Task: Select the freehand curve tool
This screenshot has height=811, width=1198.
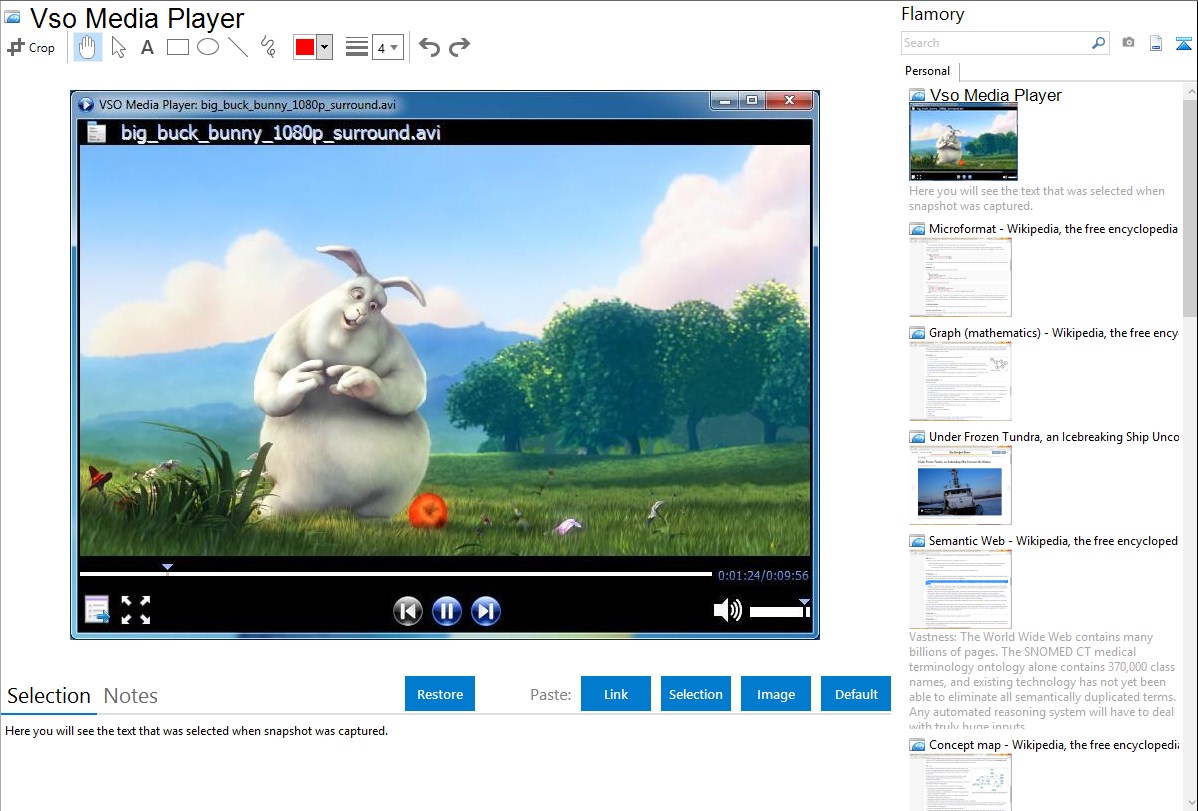Action: (268, 47)
